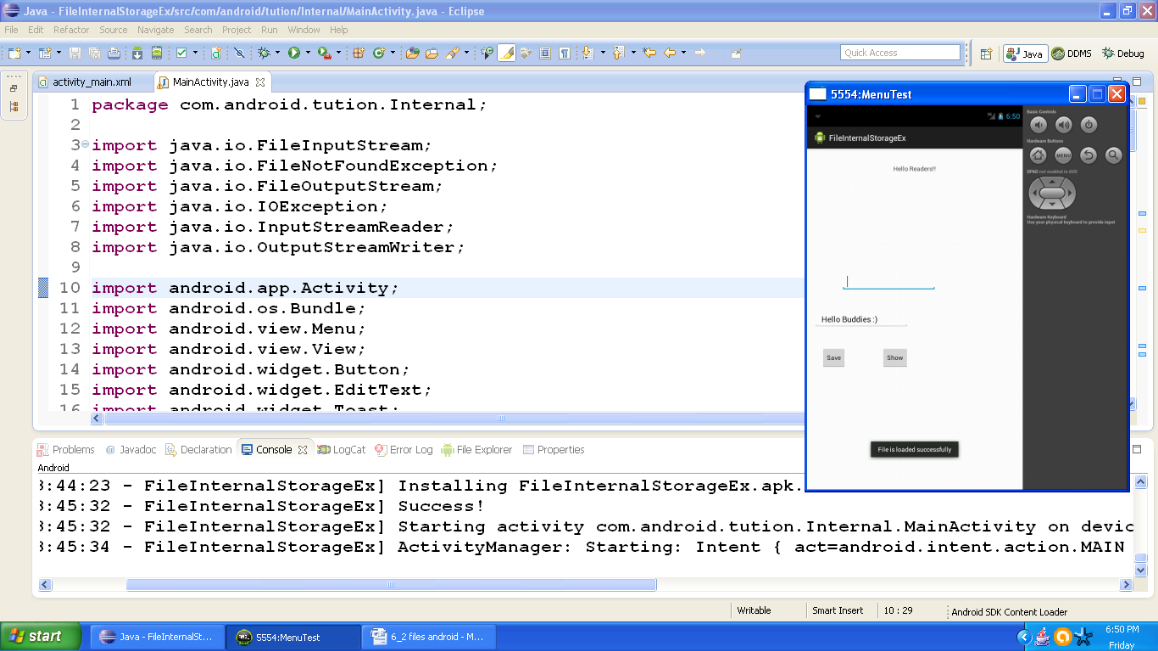Click emulator Home hardware button
This screenshot has width=1158, height=651.
pos(1038,155)
